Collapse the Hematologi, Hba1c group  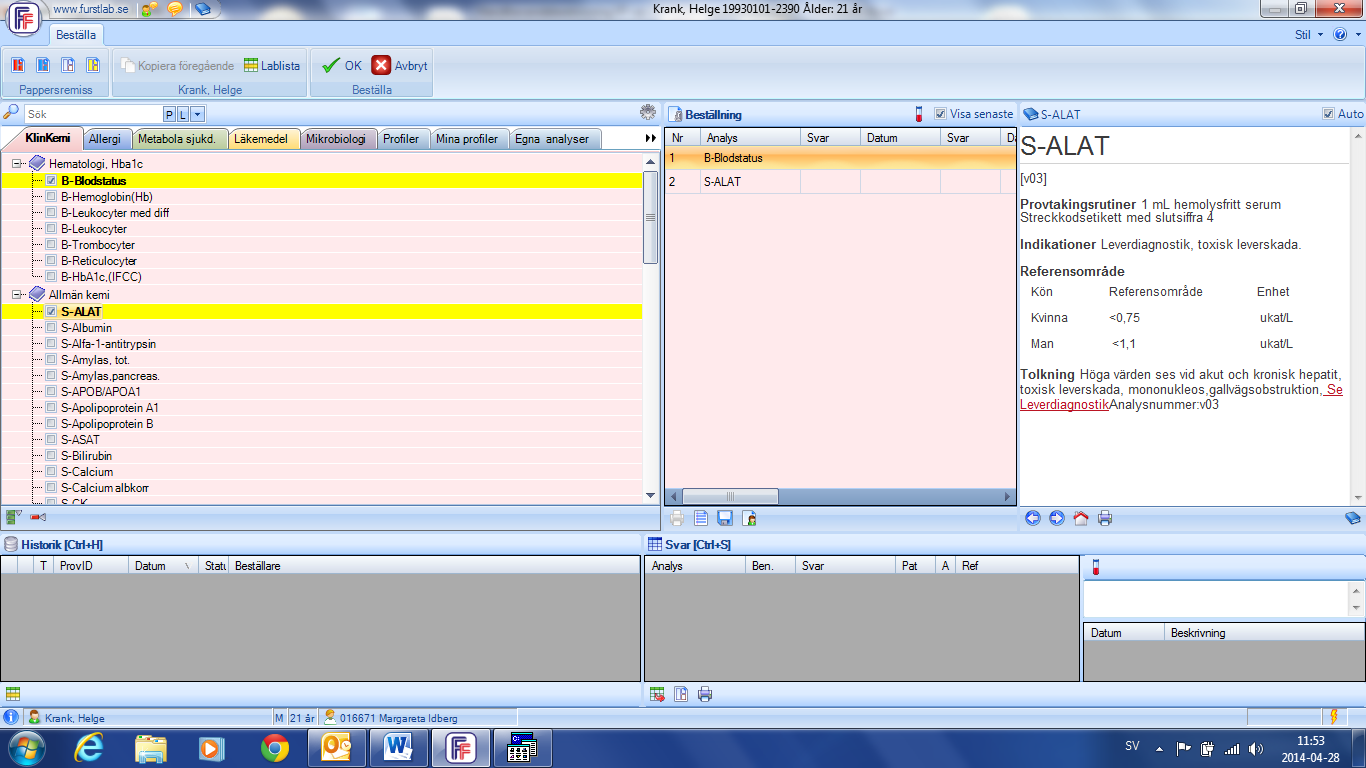click(17, 163)
